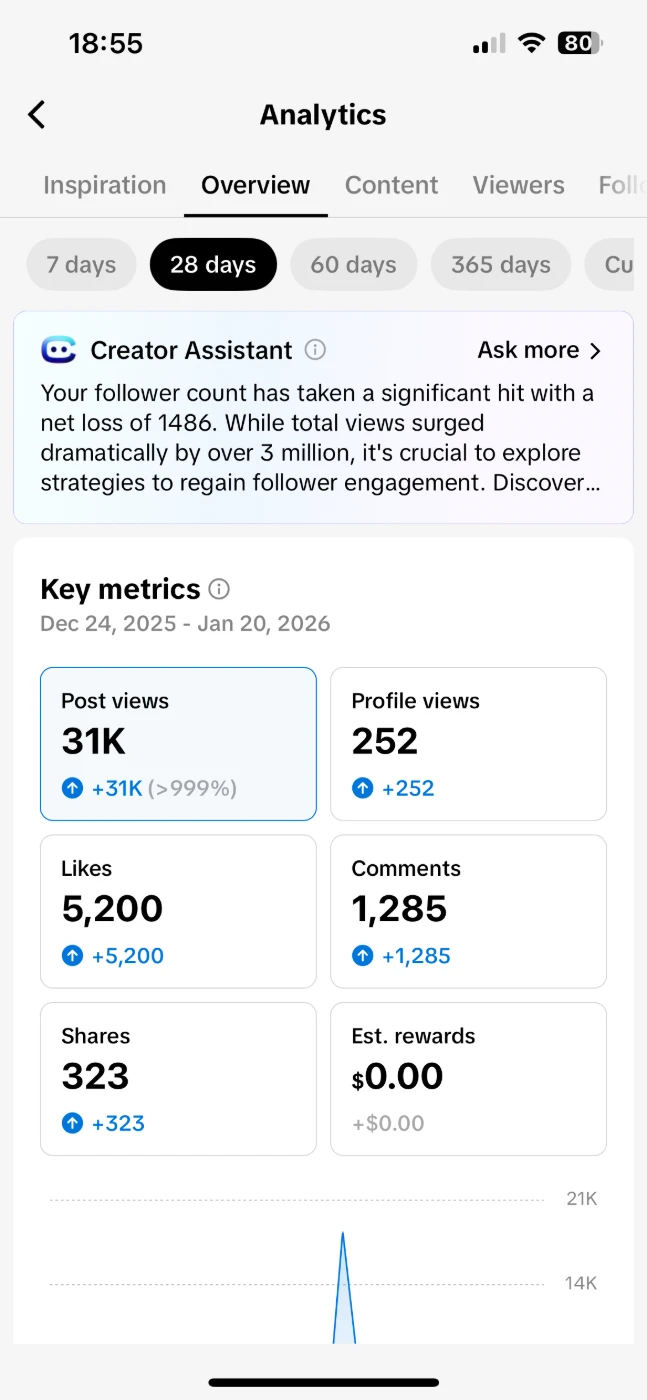
Task: Select the Est. rewards metric card
Action: tap(468, 1078)
